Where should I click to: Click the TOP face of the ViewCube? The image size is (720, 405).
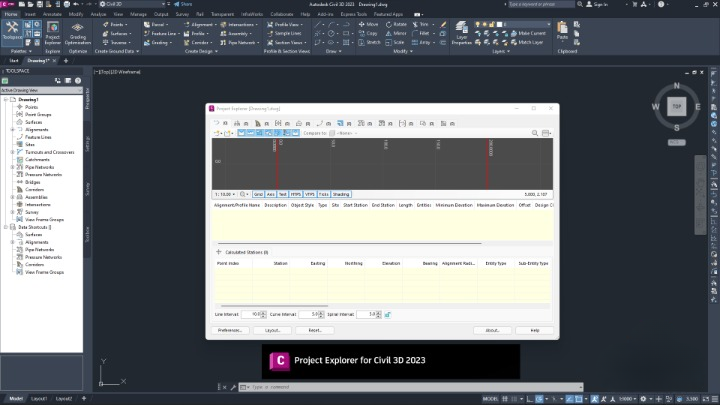tap(676, 105)
